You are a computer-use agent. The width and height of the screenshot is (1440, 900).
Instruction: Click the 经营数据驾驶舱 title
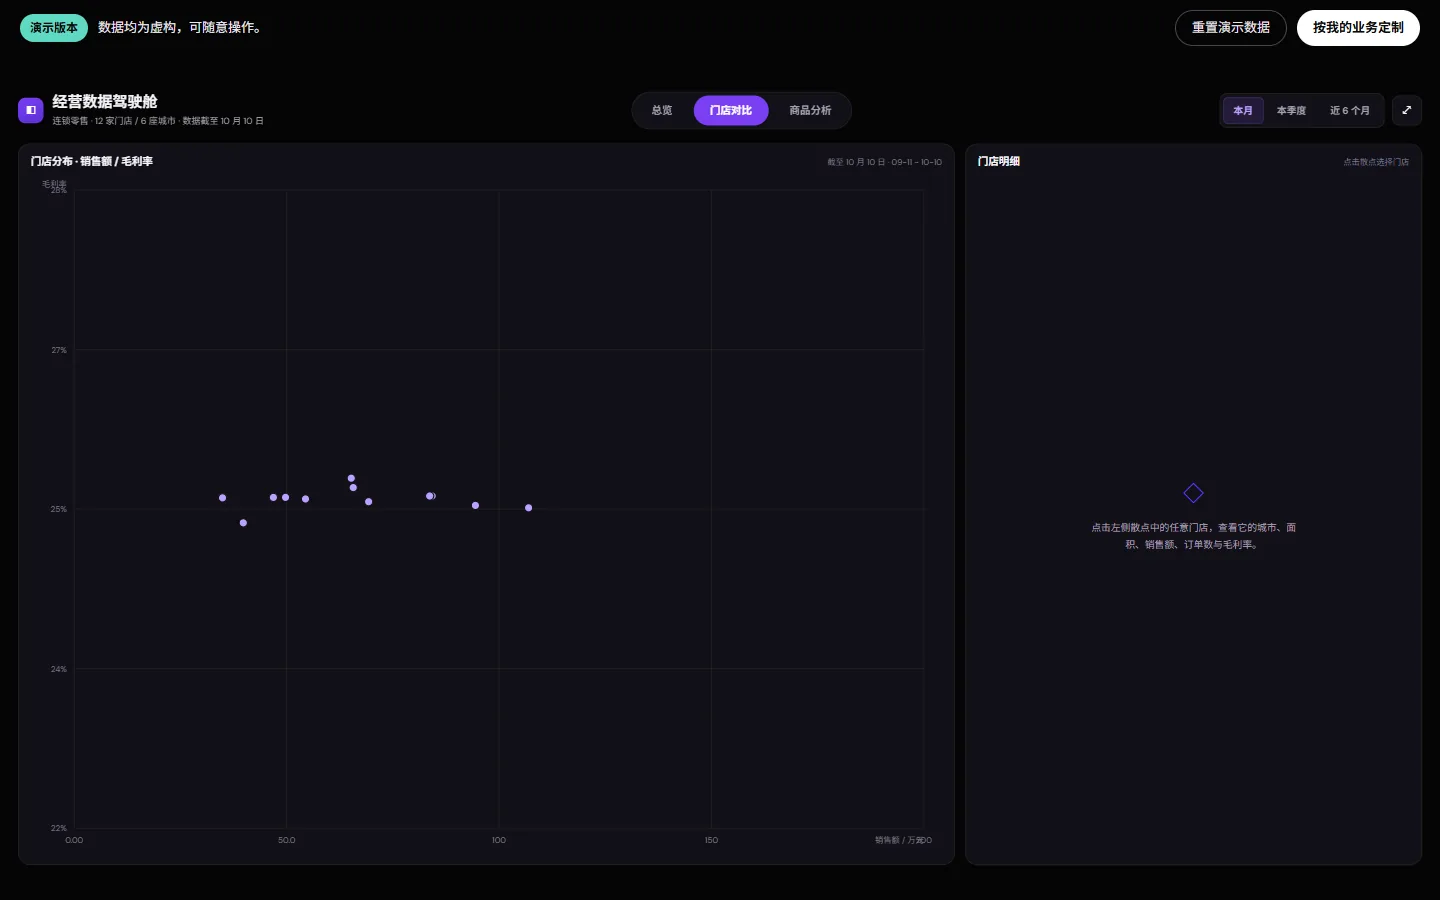[x=105, y=102]
